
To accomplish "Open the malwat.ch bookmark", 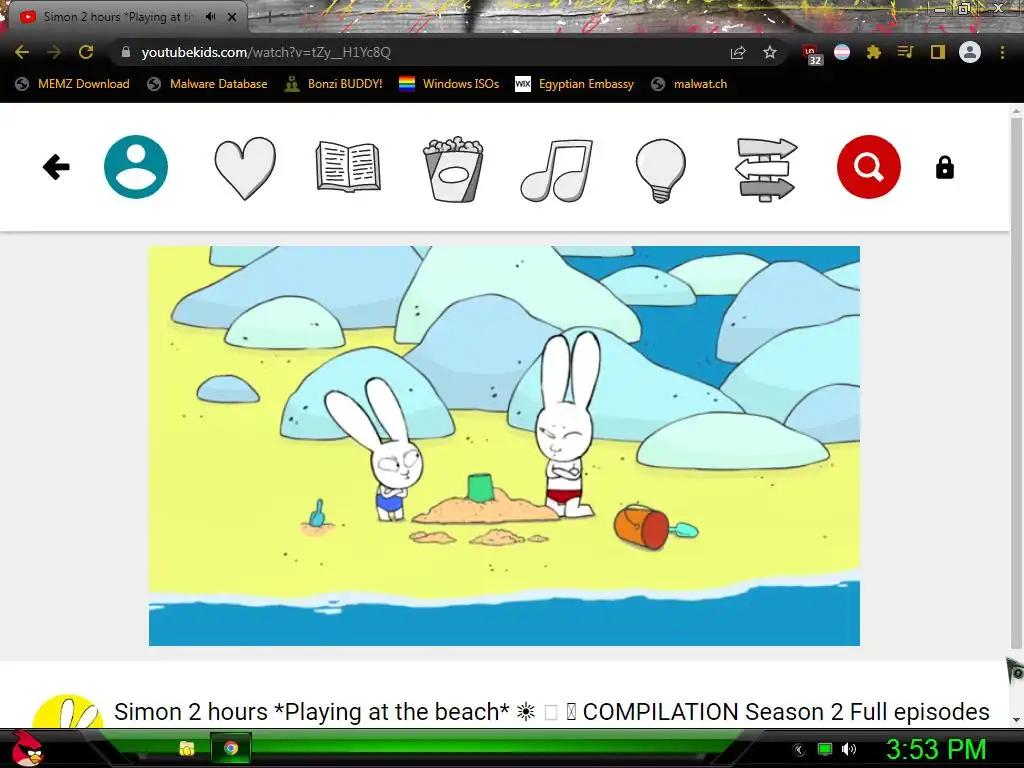I will pos(689,84).
